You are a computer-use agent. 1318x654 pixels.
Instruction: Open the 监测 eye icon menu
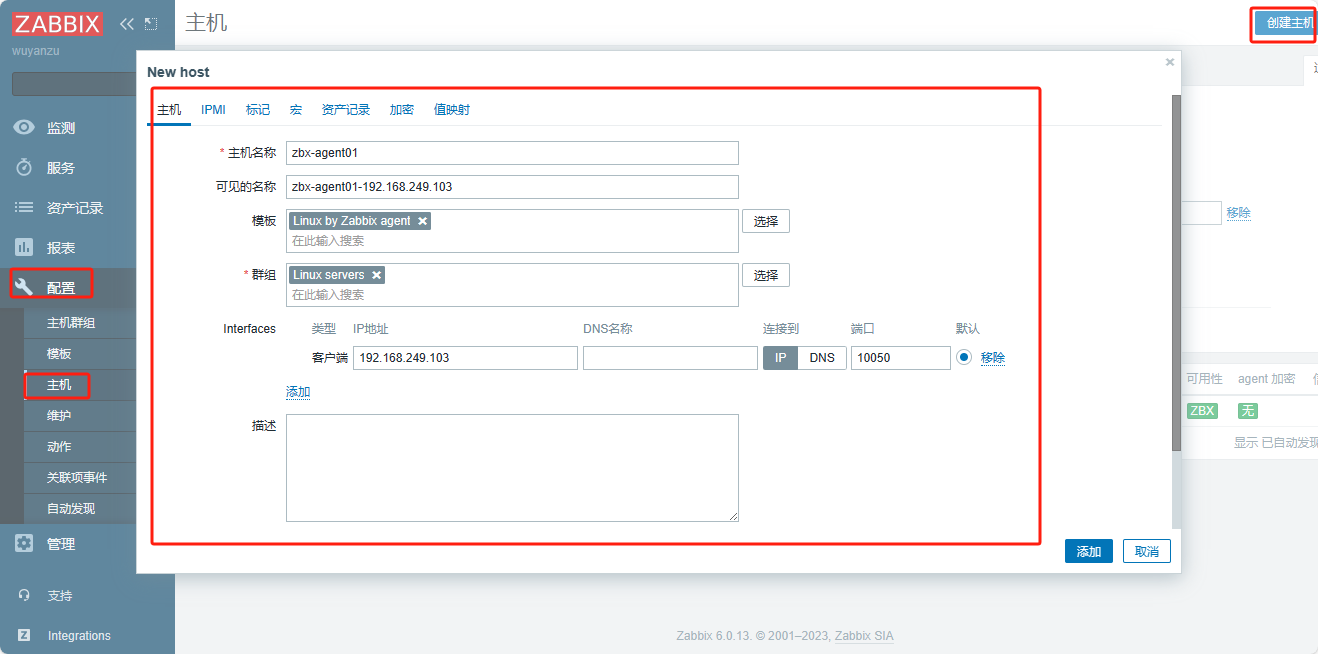click(x=24, y=128)
